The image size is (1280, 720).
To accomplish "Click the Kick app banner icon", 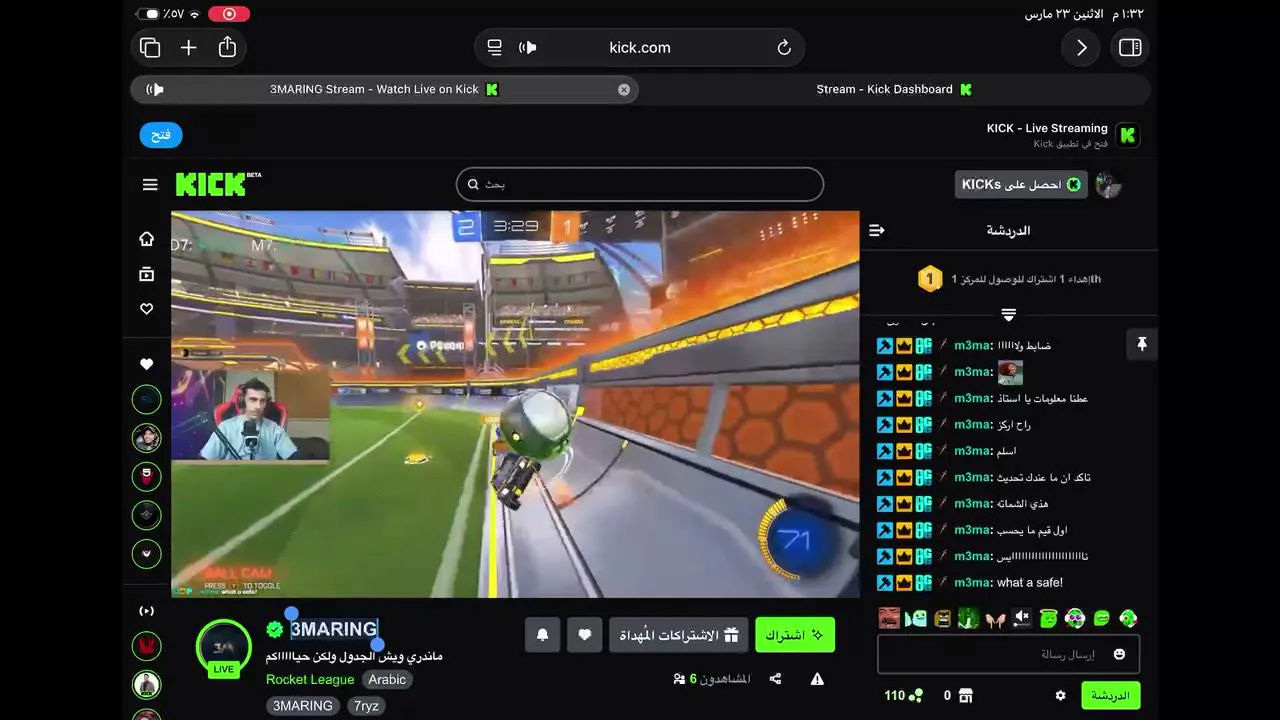I will (x=1128, y=135).
